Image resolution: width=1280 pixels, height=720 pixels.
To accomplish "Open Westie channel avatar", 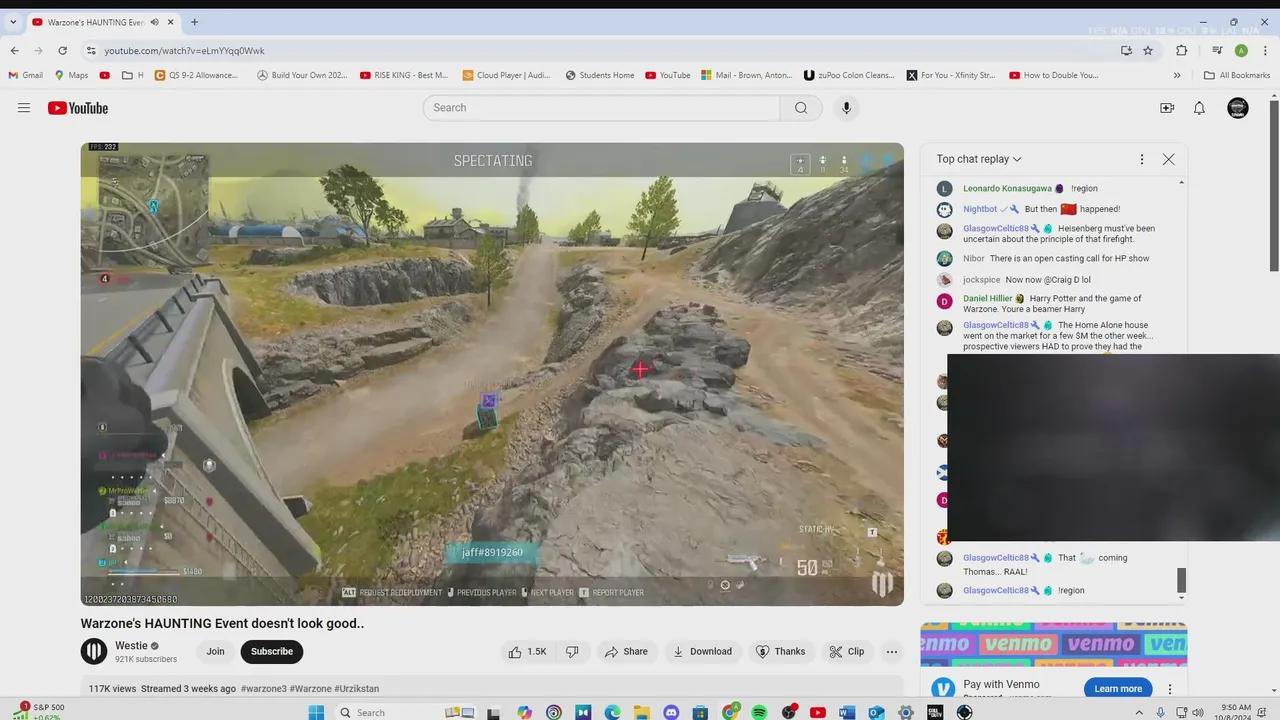I will (94, 652).
